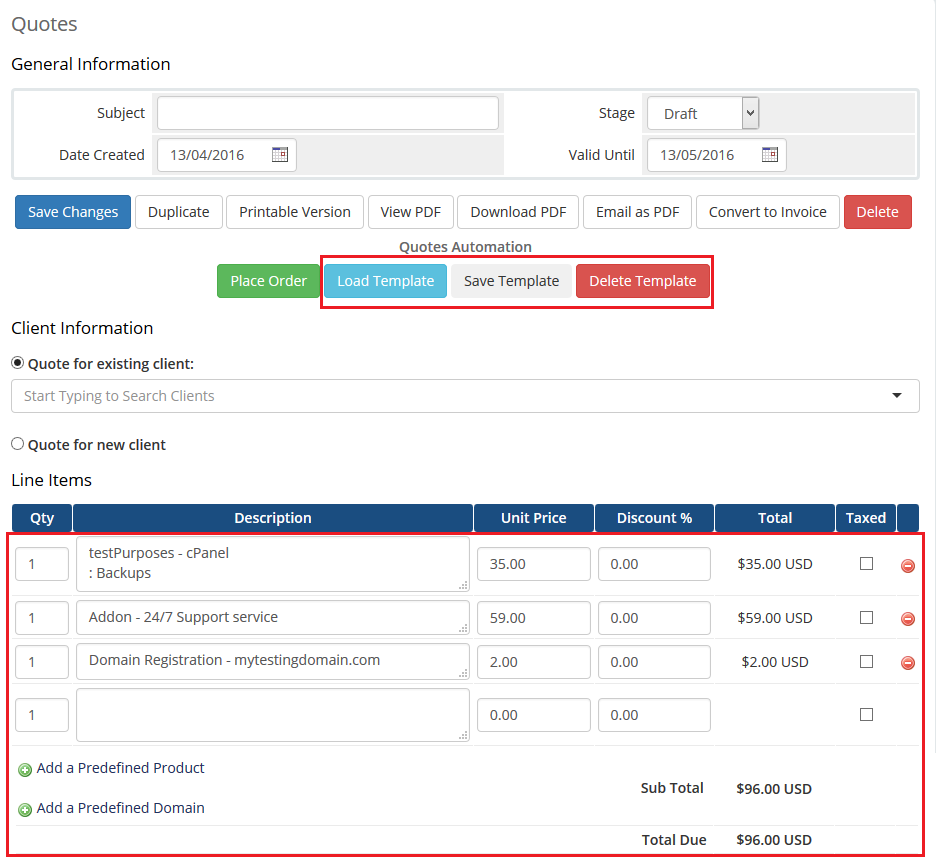The image size is (936, 858).
Task: Convert the quote to Invoice
Action: 768,212
